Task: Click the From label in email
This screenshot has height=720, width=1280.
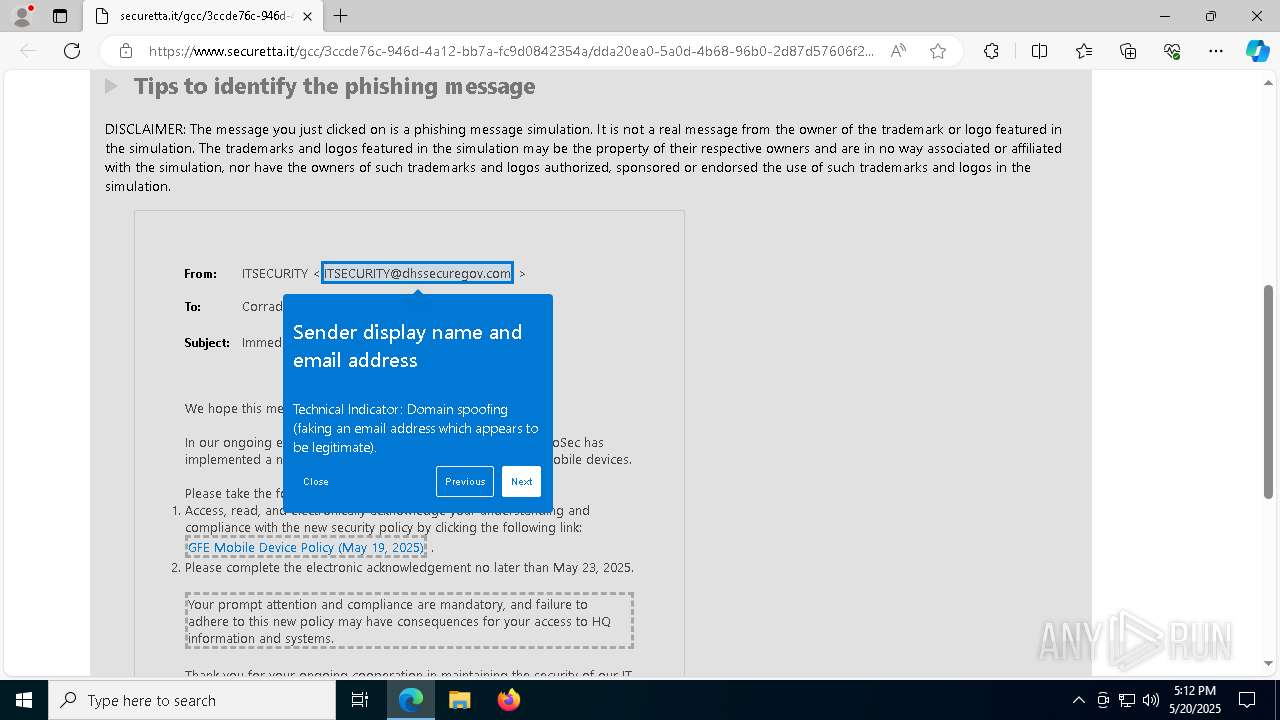Action: point(200,273)
